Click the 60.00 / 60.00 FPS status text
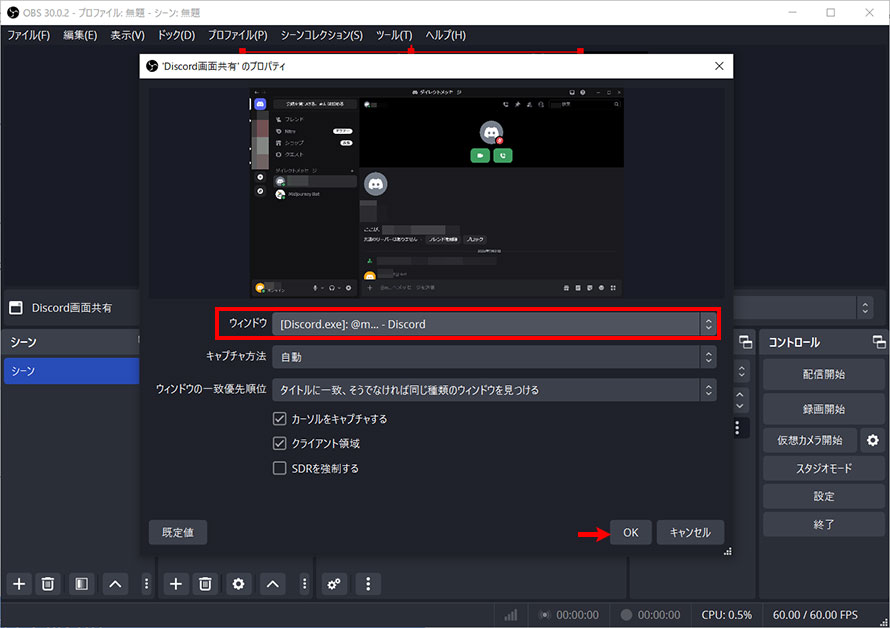Screen dimensions: 890x628 pyautogui.click(x=815, y=615)
